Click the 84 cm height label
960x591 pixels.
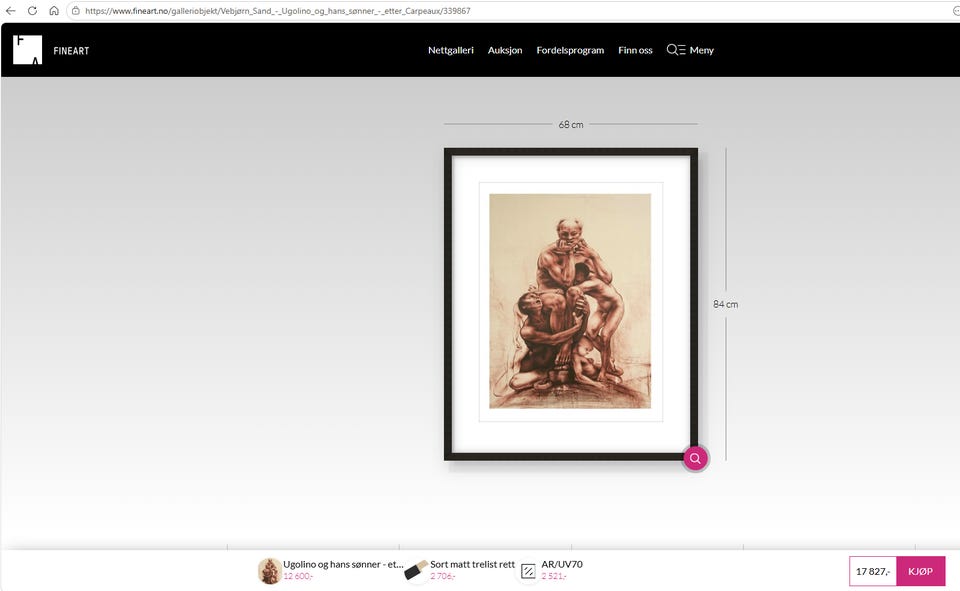[726, 304]
